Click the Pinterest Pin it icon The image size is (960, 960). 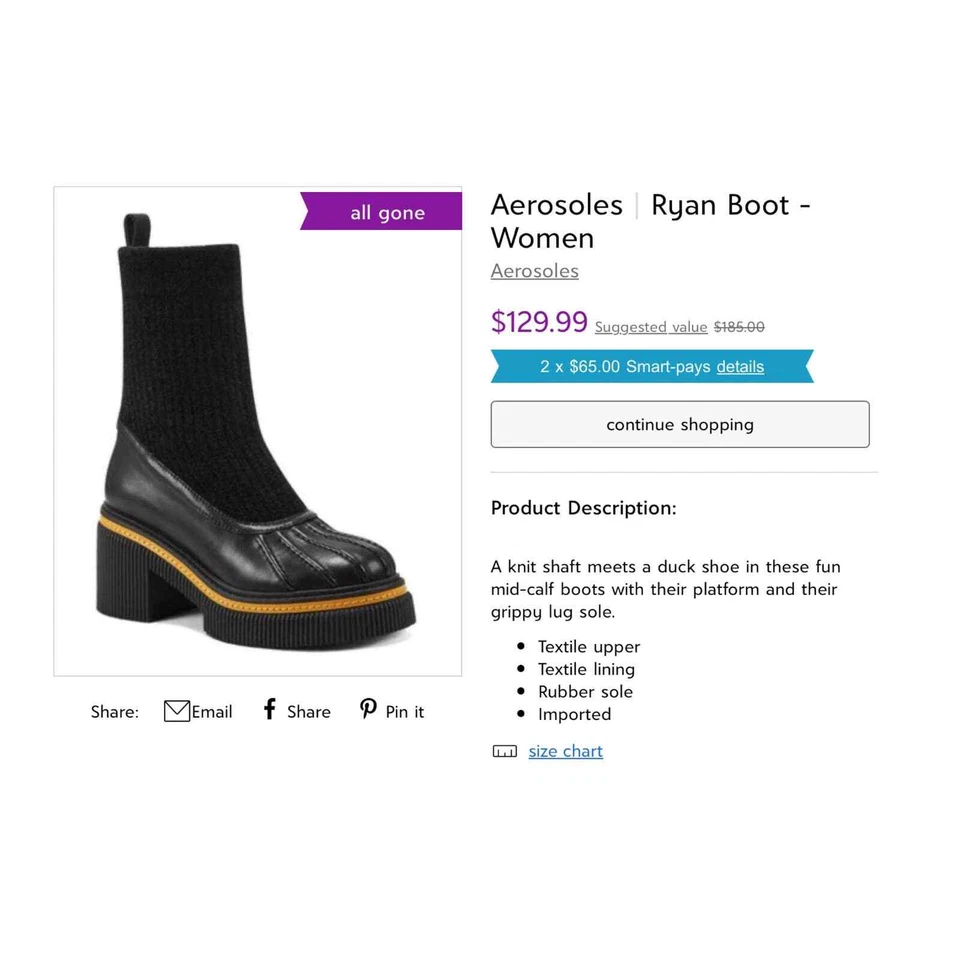367,710
